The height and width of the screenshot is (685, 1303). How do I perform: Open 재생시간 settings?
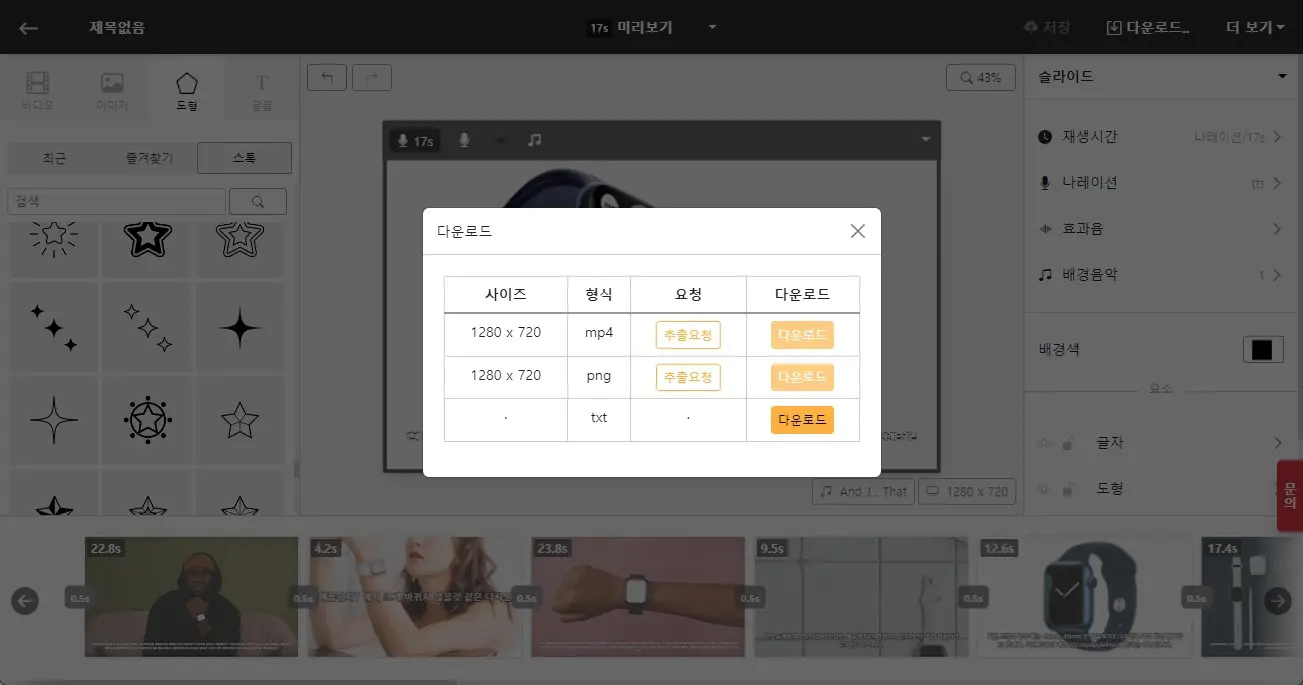click(1160, 136)
